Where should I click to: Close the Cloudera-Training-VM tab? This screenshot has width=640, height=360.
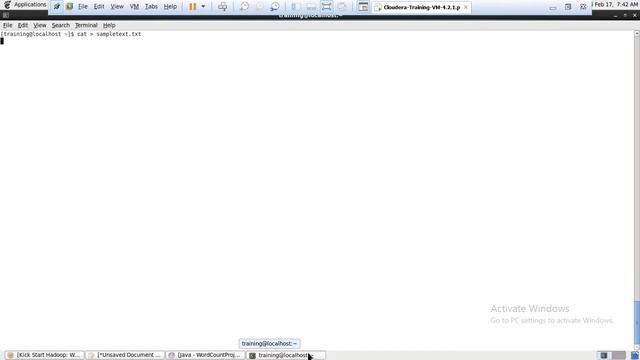(466, 7)
